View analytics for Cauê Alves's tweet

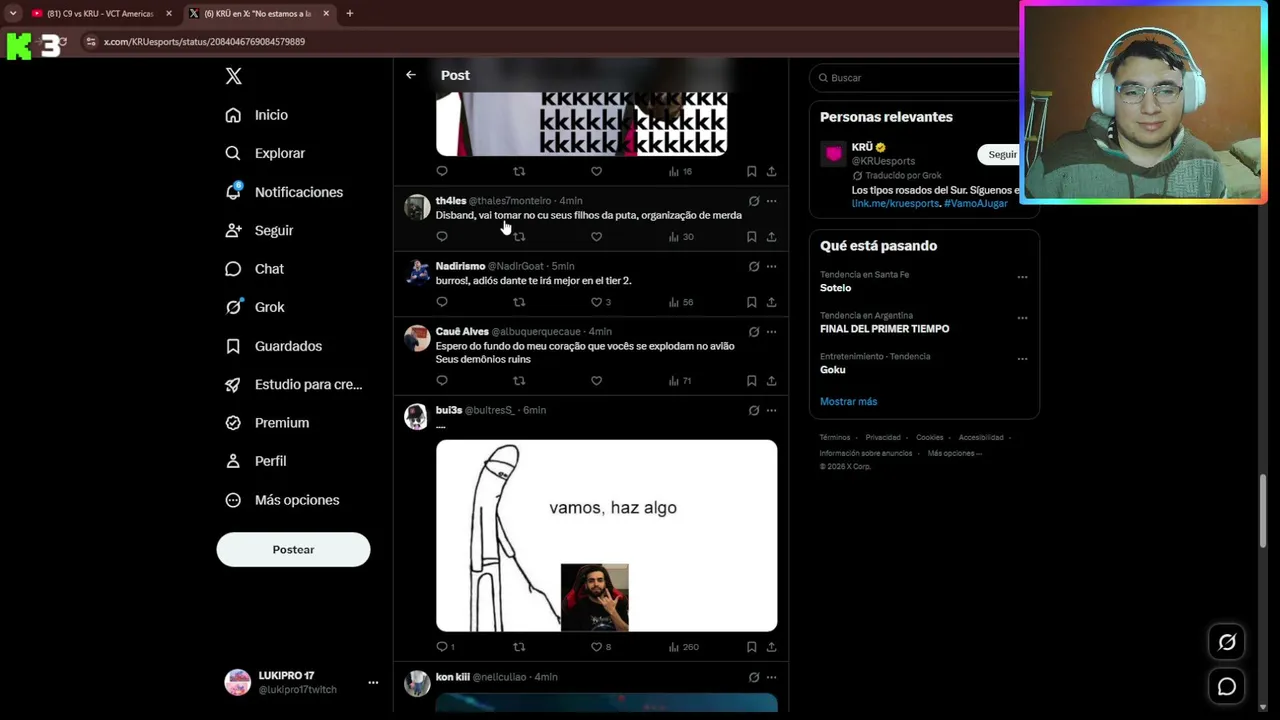(x=680, y=381)
